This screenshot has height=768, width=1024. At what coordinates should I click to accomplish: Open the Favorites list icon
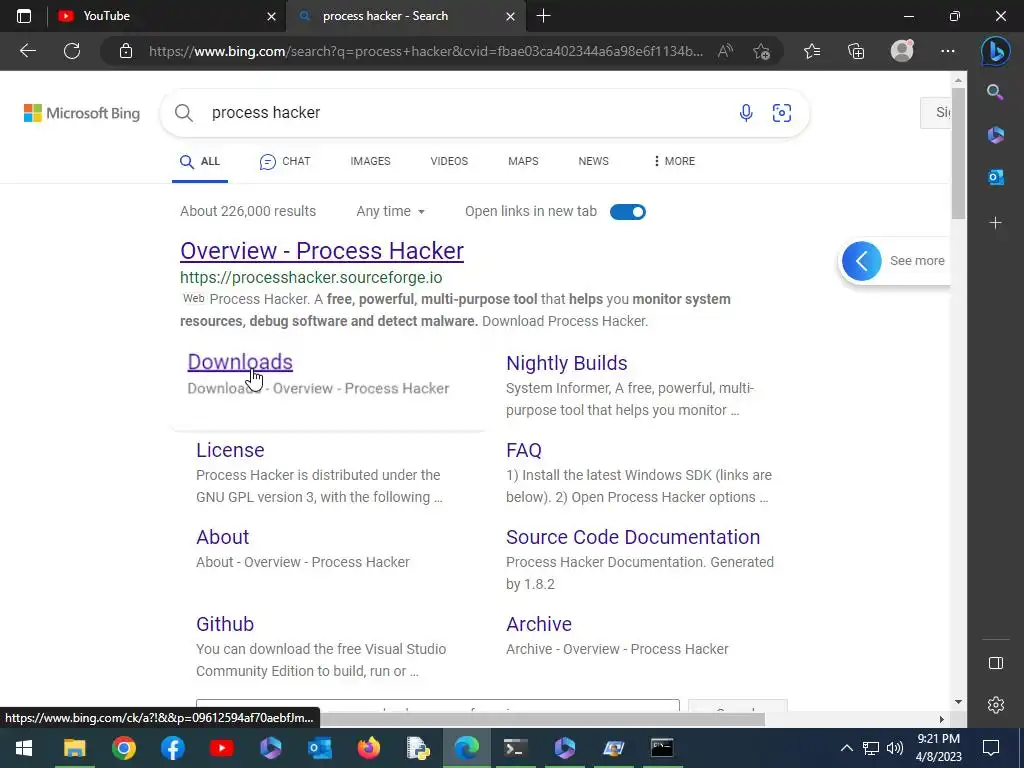pyautogui.click(x=812, y=51)
